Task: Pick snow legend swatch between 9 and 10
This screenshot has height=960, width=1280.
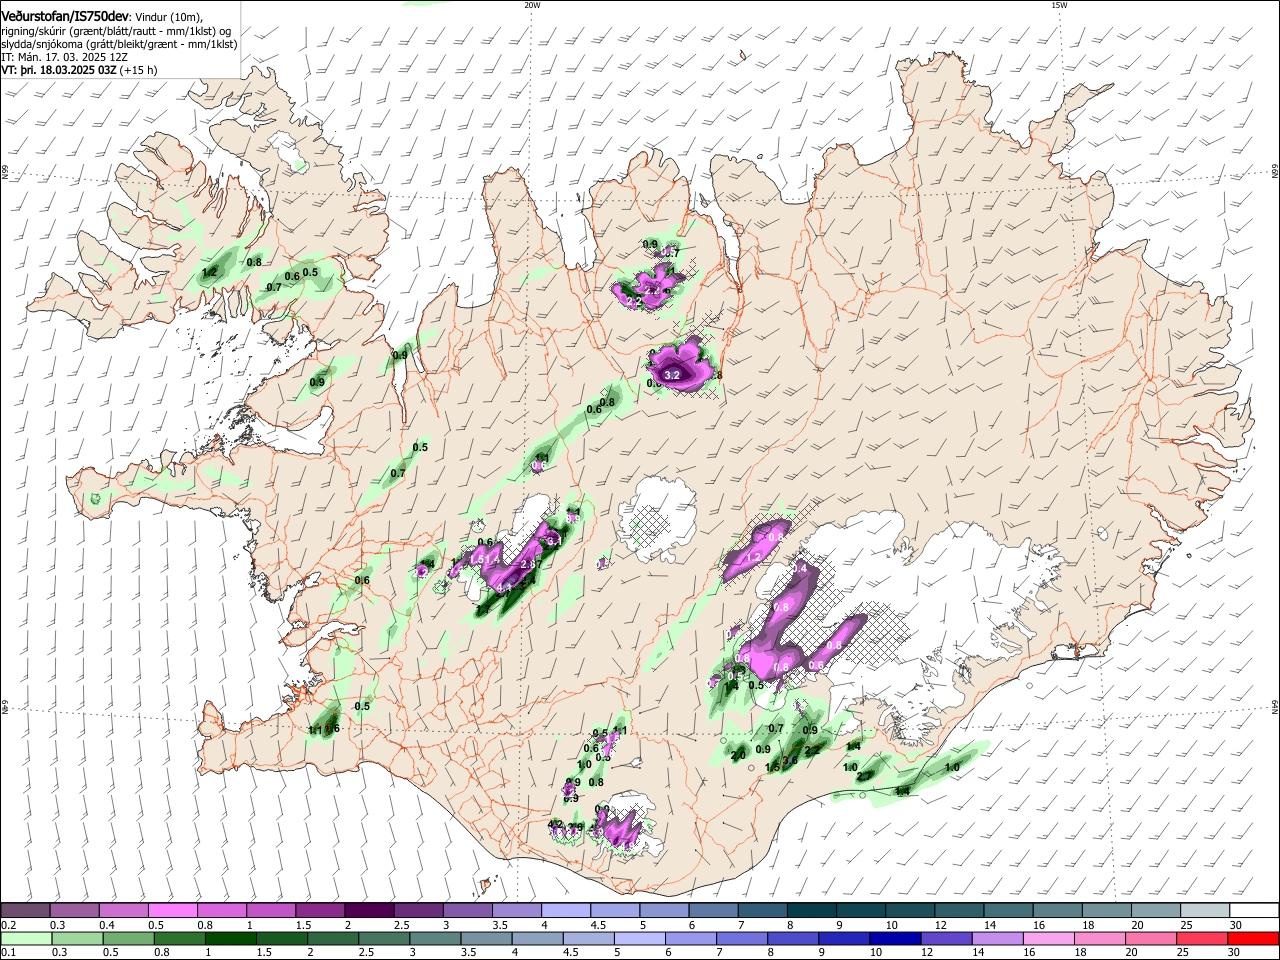Action: (x=861, y=911)
